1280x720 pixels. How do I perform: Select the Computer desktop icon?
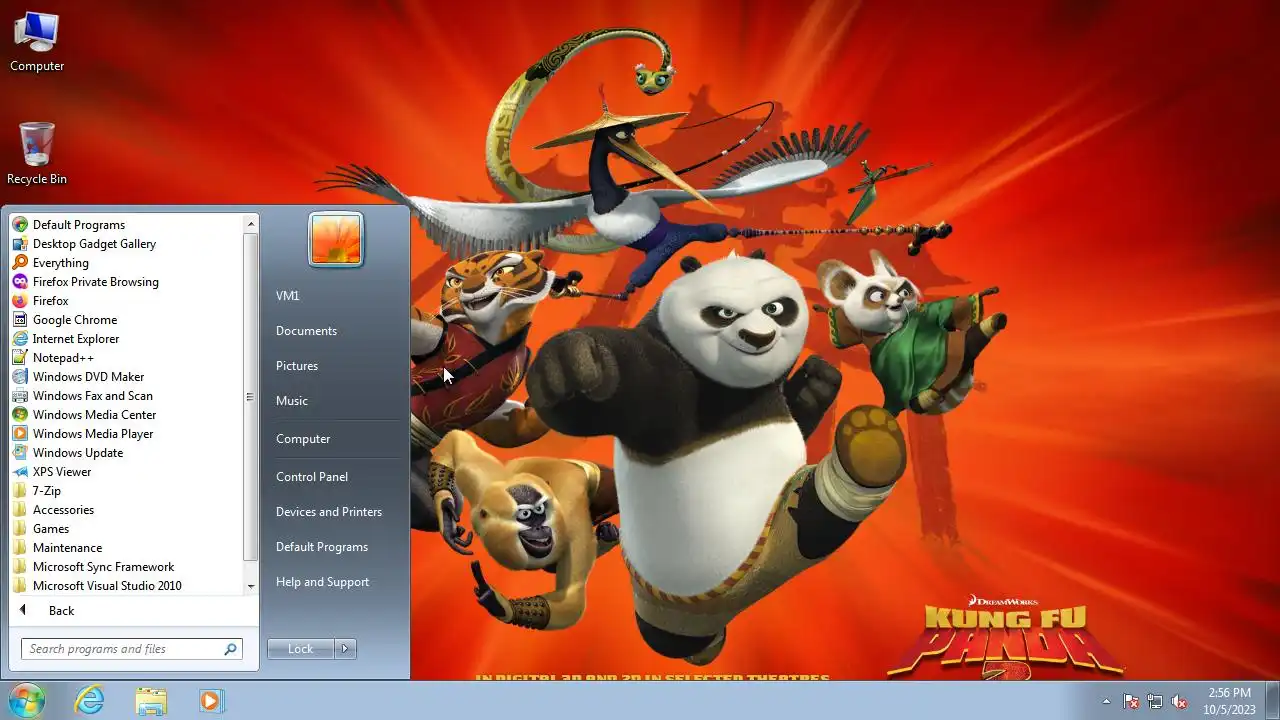click(x=37, y=42)
